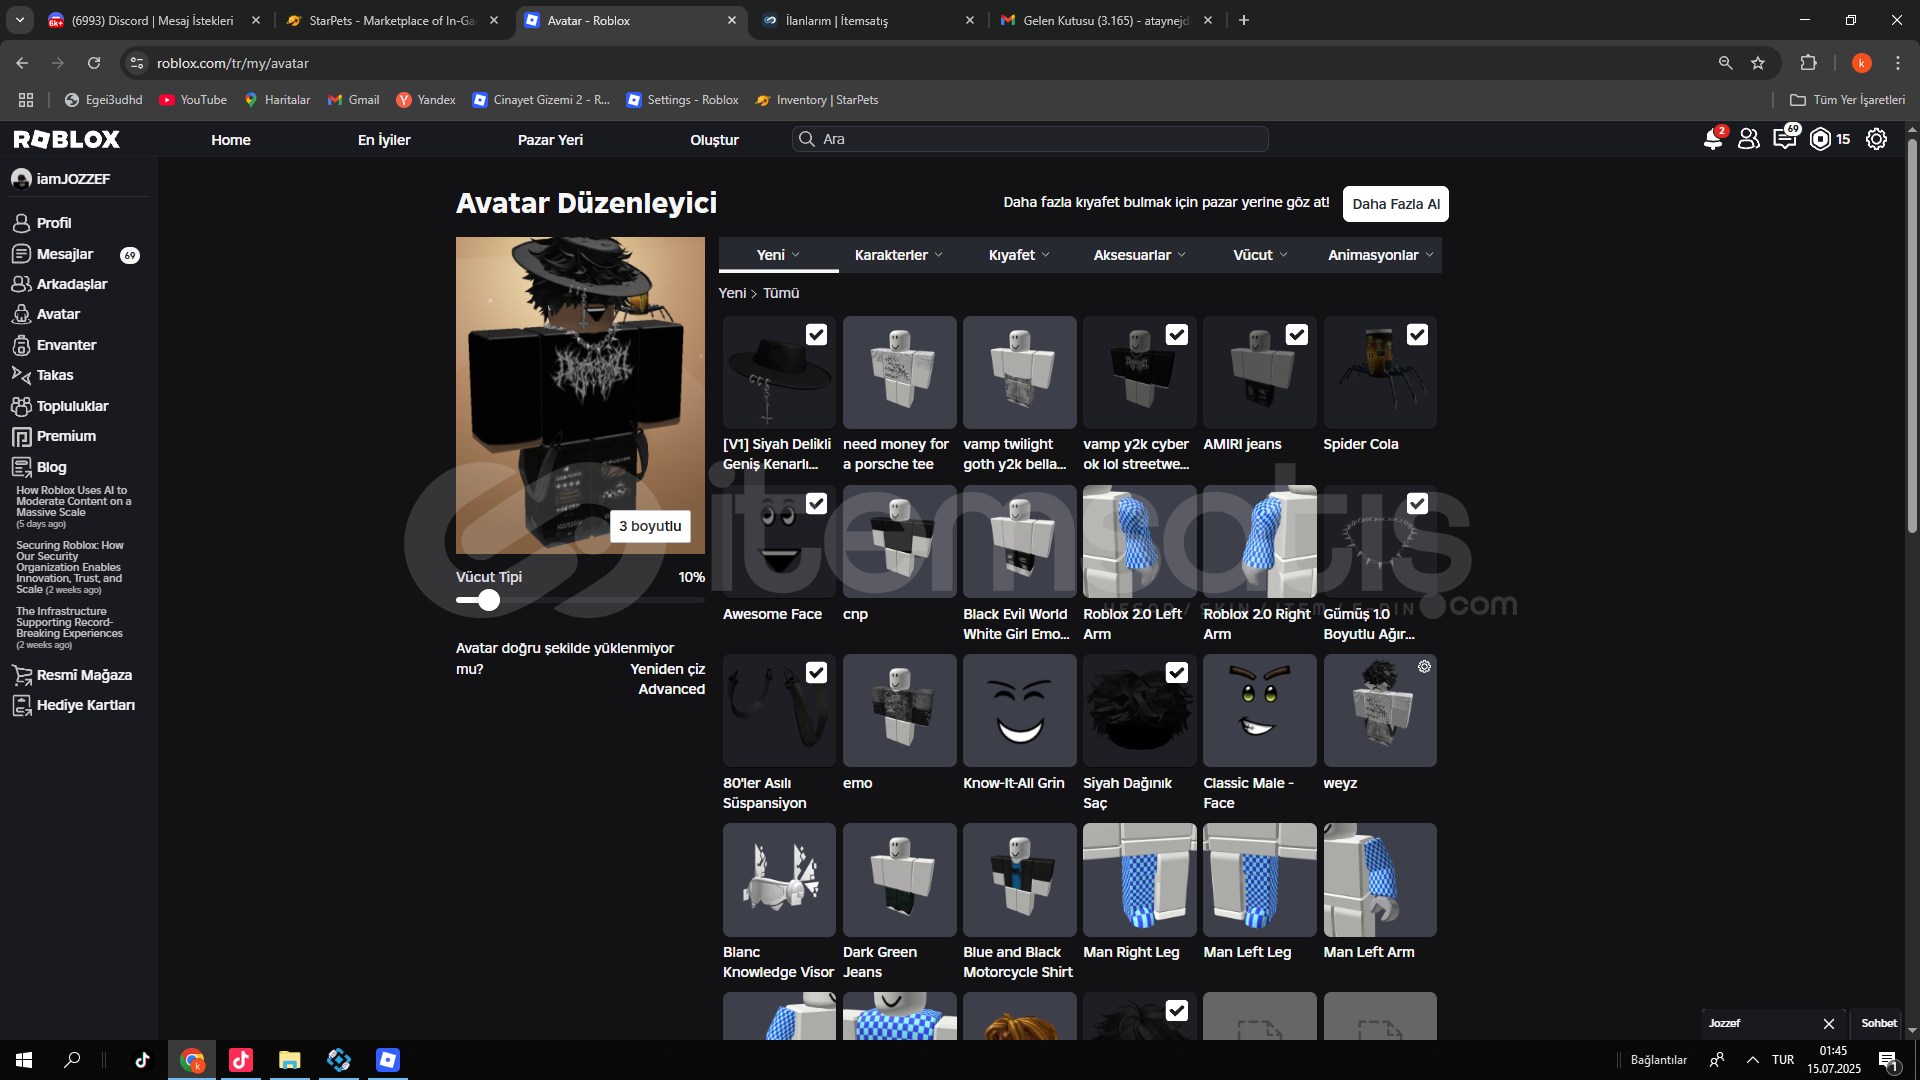Expand the Yeni dropdown tab

click(778, 255)
